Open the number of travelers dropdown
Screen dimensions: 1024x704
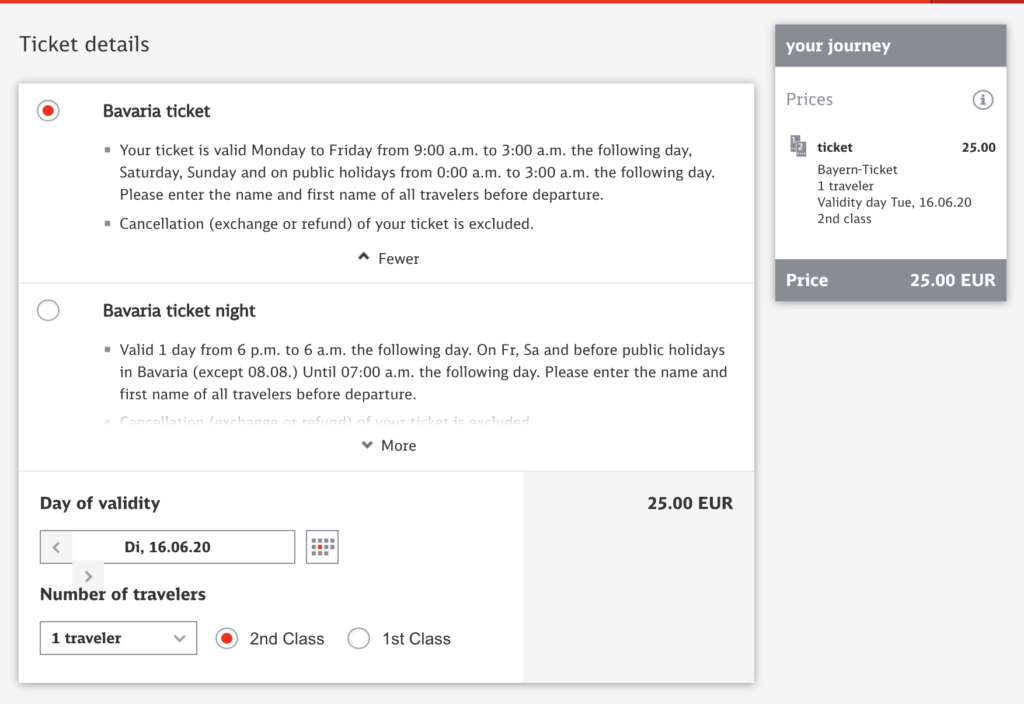118,638
